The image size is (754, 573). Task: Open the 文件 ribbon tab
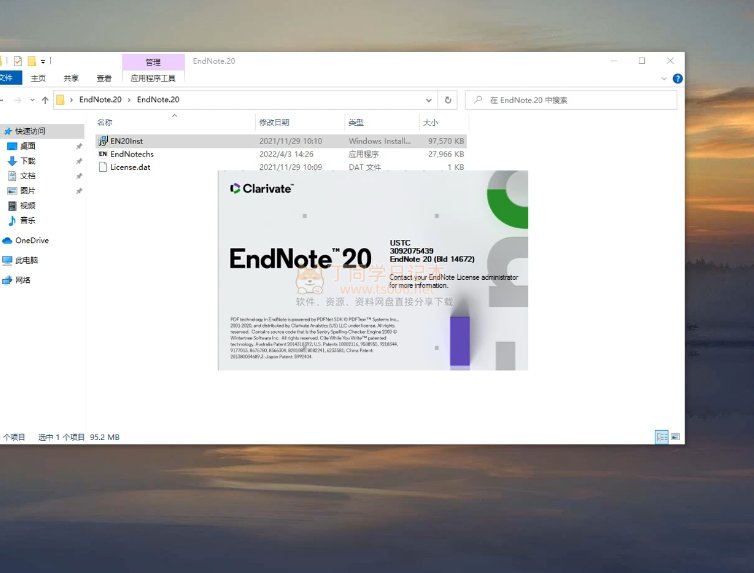(x=9, y=78)
